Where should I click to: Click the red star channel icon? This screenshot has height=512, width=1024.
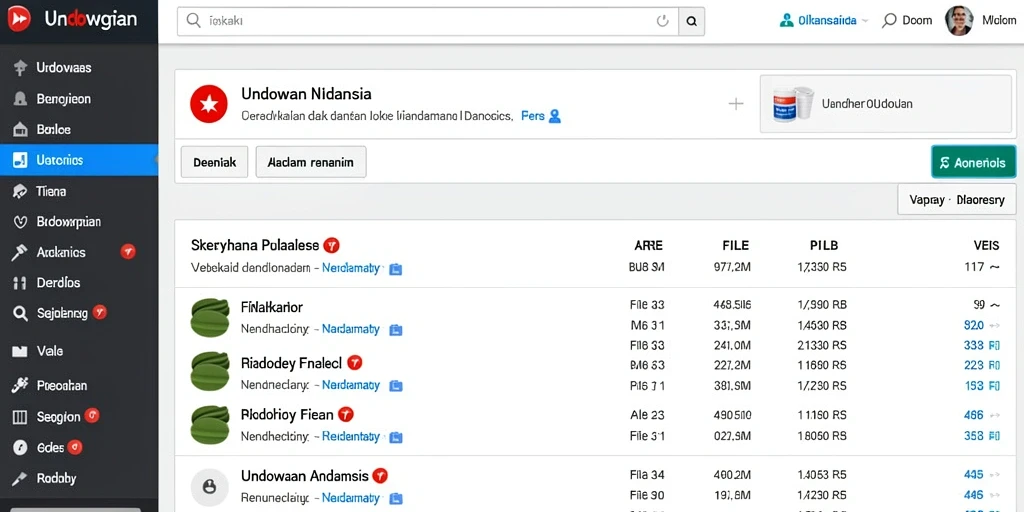click(208, 104)
